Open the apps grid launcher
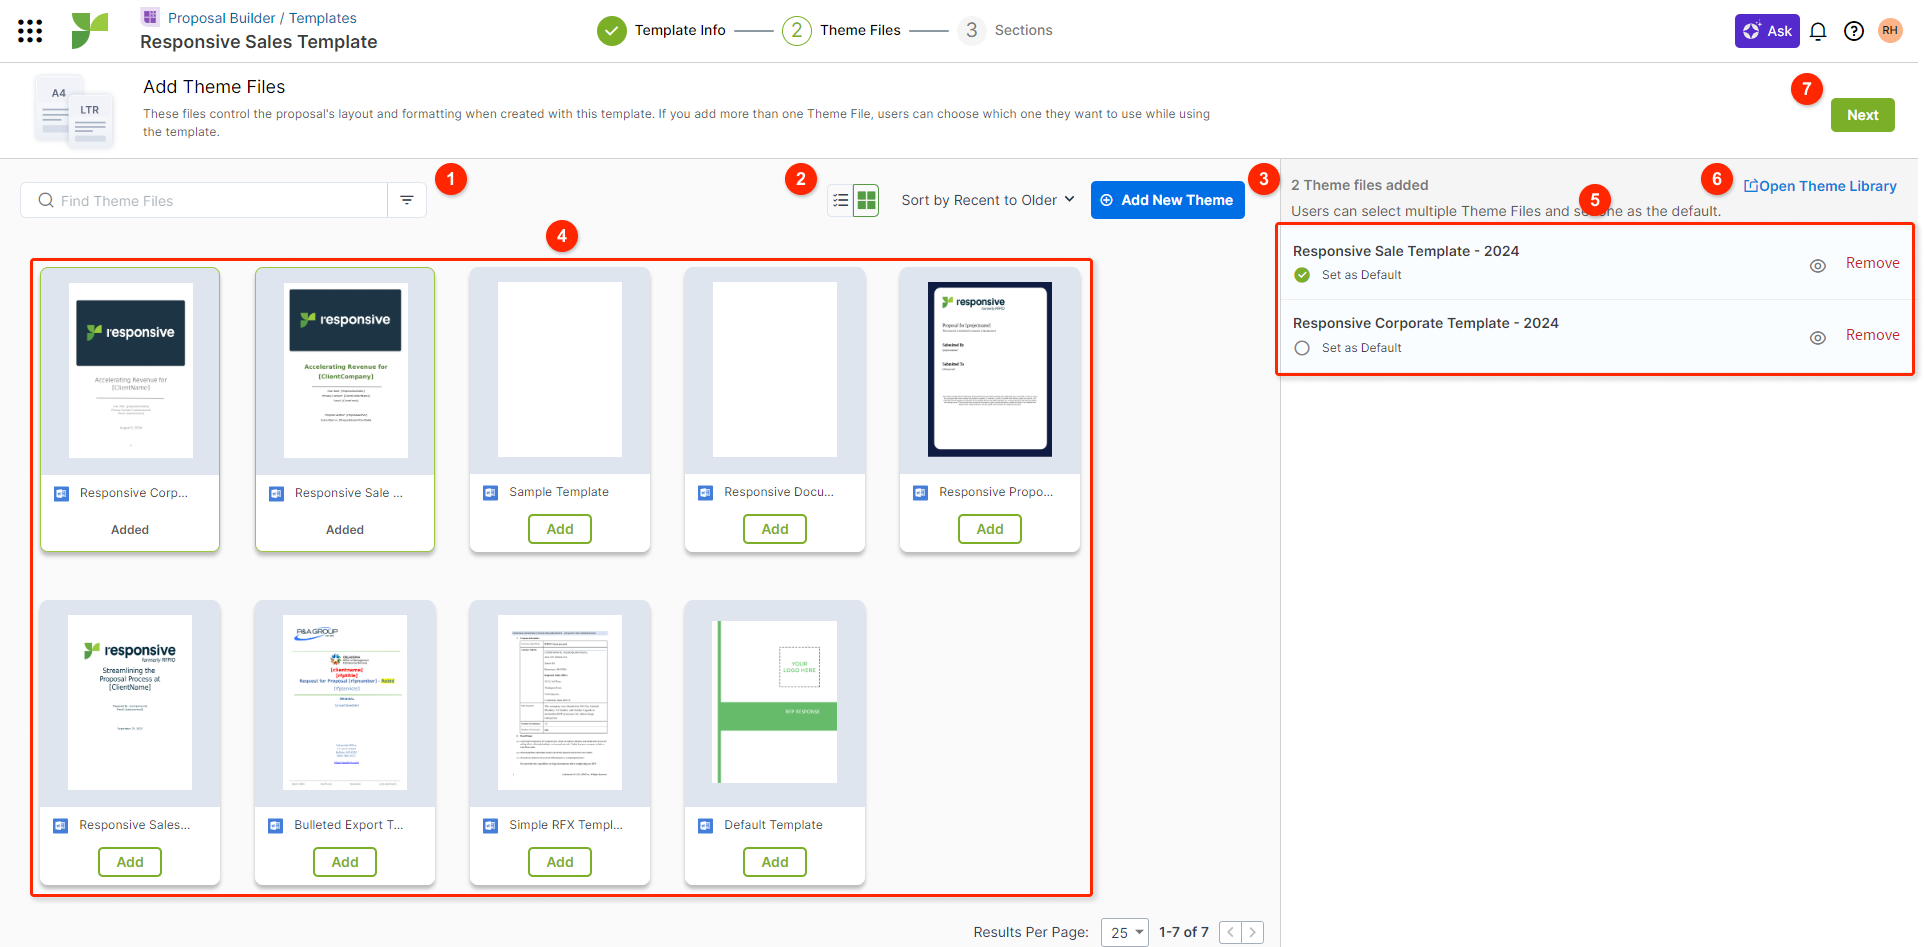Image resolution: width=1924 pixels, height=947 pixels. [30, 31]
